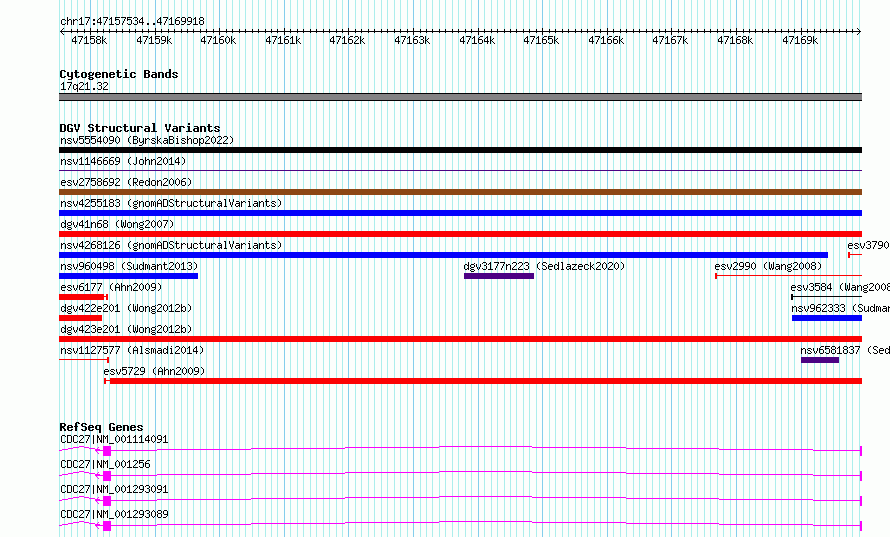Click the blue nsv4268126 variant bar
This screenshot has width=890, height=537.
443,255
